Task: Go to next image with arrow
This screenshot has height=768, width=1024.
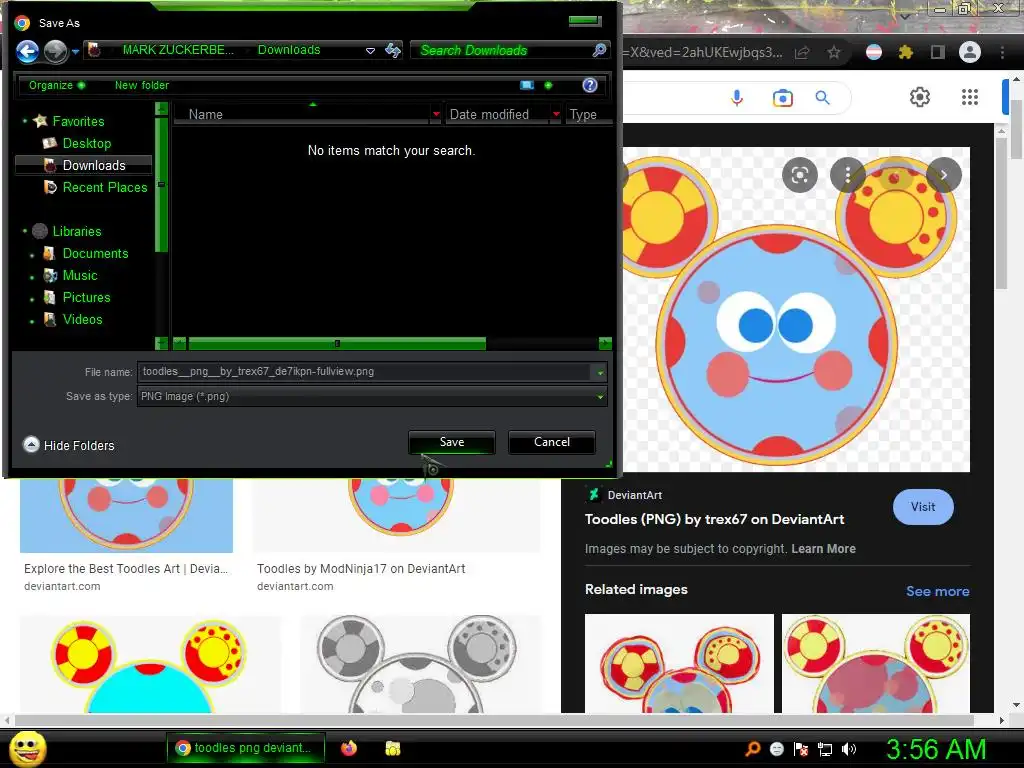Action: (944, 175)
